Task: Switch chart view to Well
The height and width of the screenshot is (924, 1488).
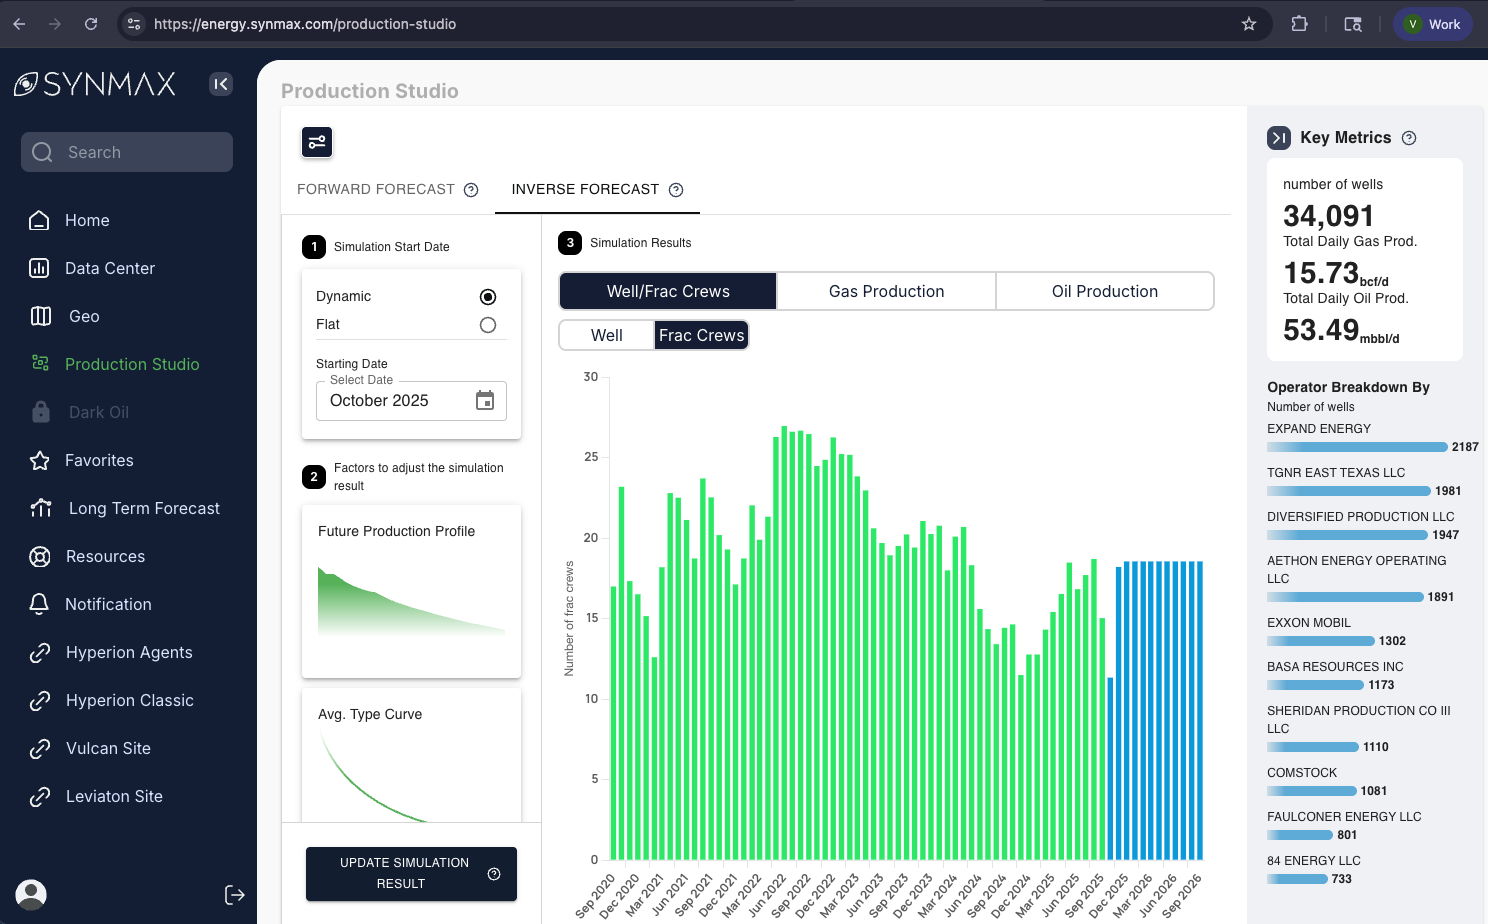Action: 606,336
